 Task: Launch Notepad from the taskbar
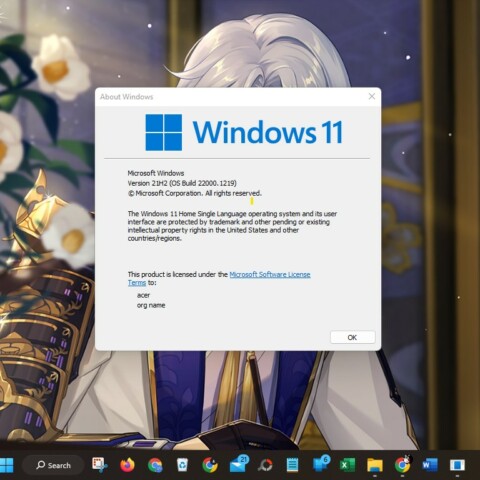292,465
